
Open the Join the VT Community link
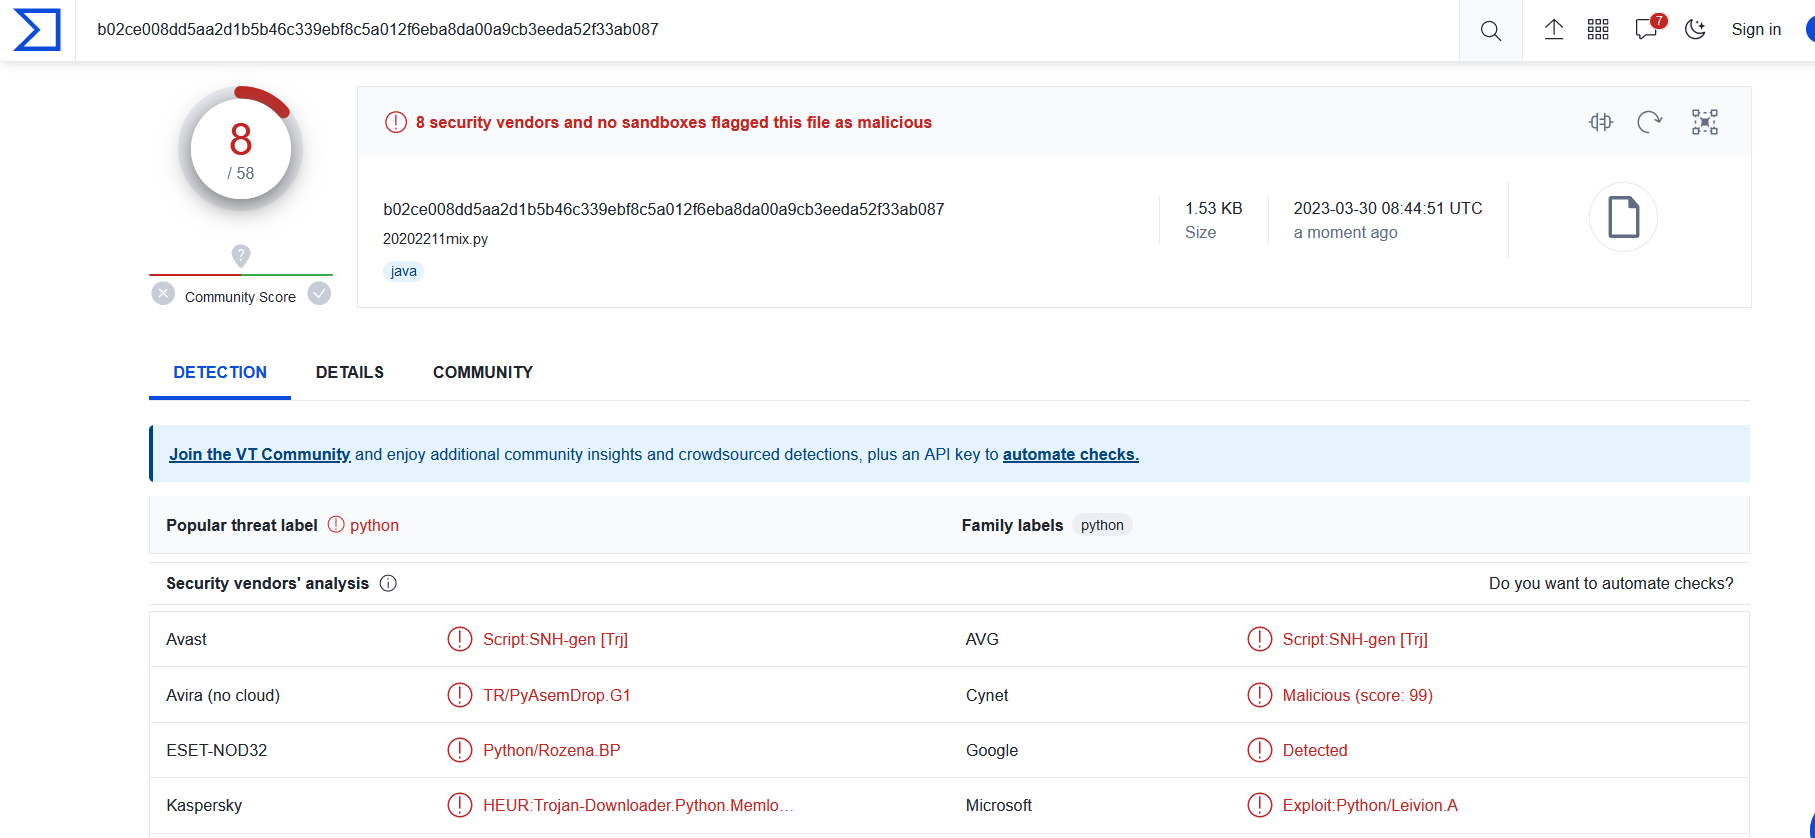point(259,454)
